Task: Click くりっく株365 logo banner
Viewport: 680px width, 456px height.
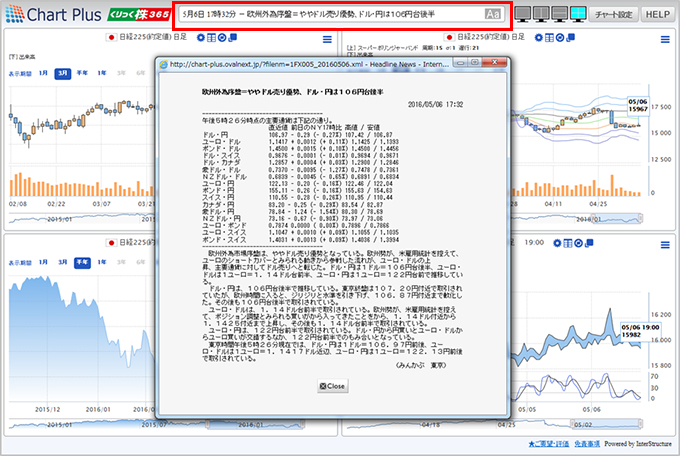Action: click(x=139, y=15)
